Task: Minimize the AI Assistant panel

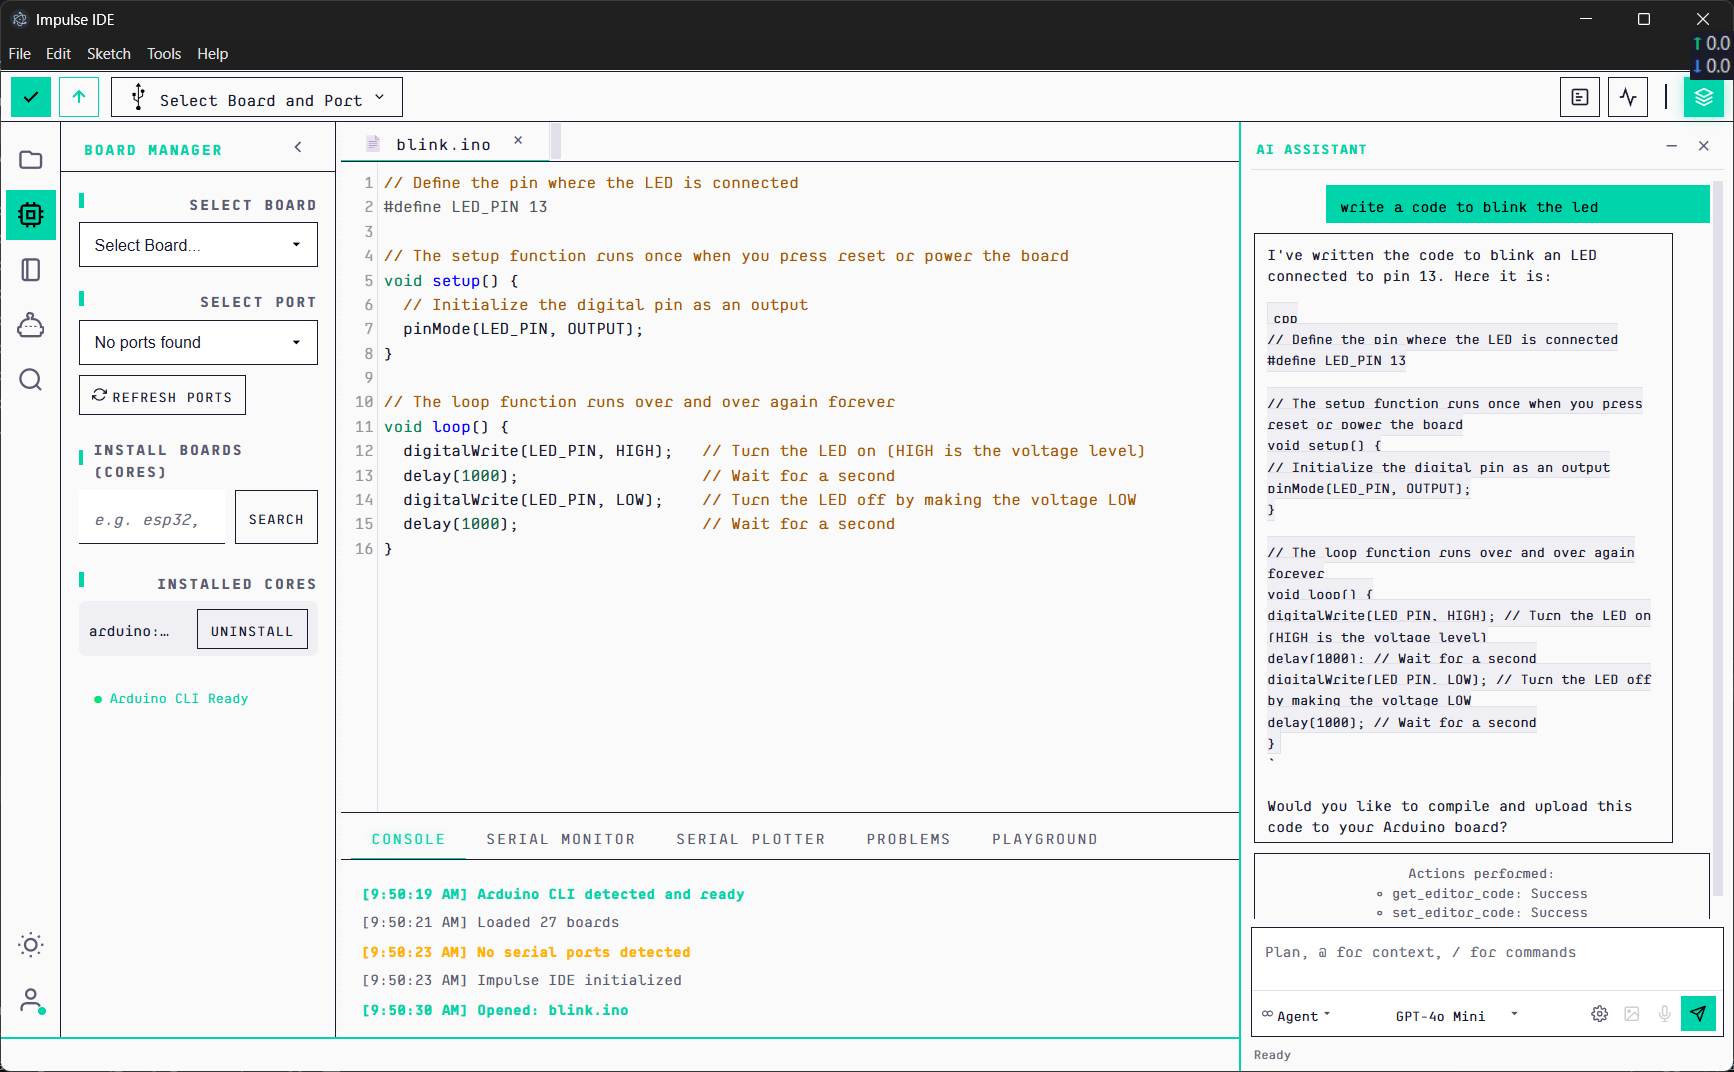Action: coord(1671,146)
